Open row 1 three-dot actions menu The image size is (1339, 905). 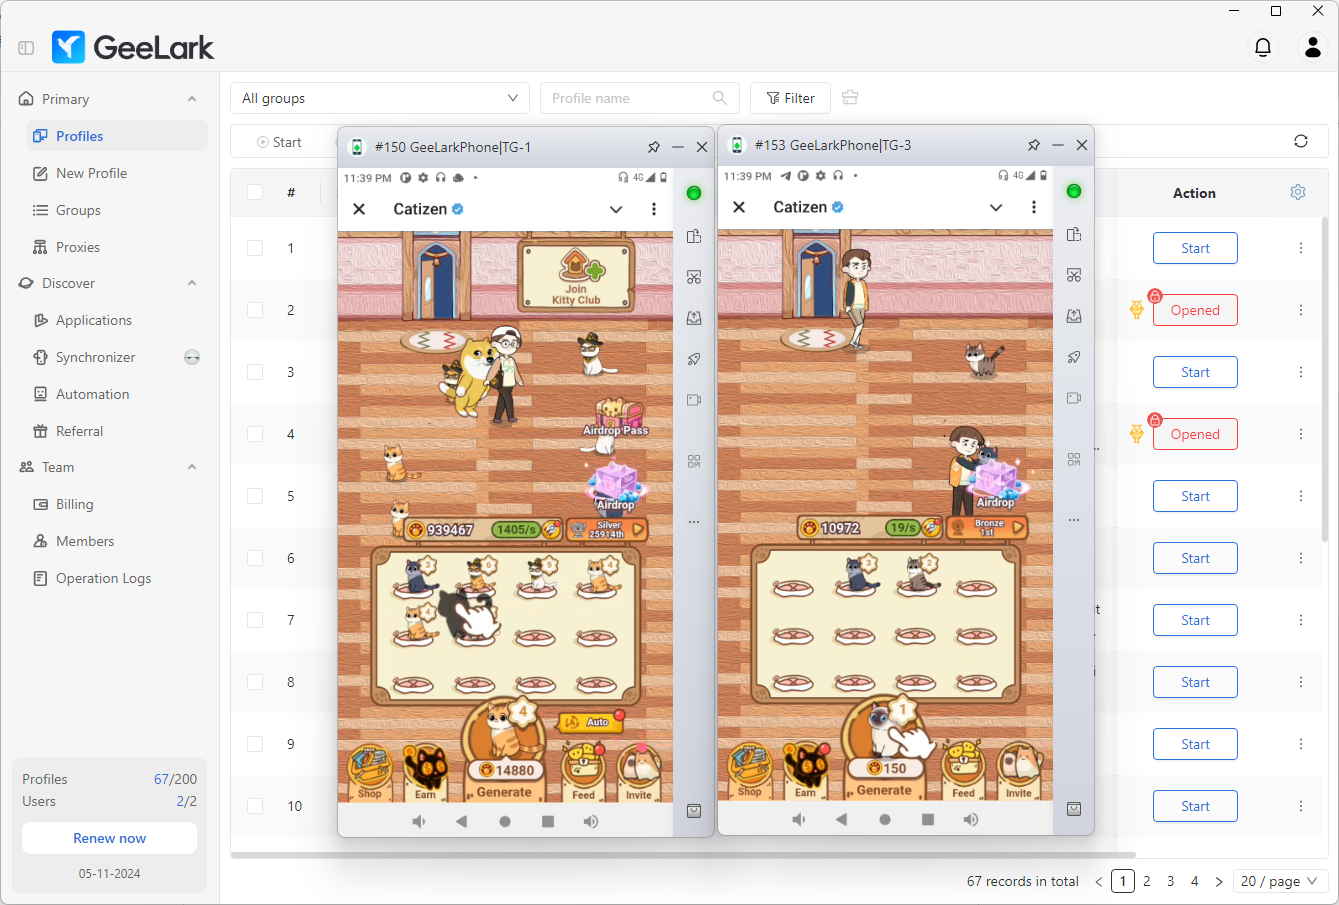(x=1301, y=248)
